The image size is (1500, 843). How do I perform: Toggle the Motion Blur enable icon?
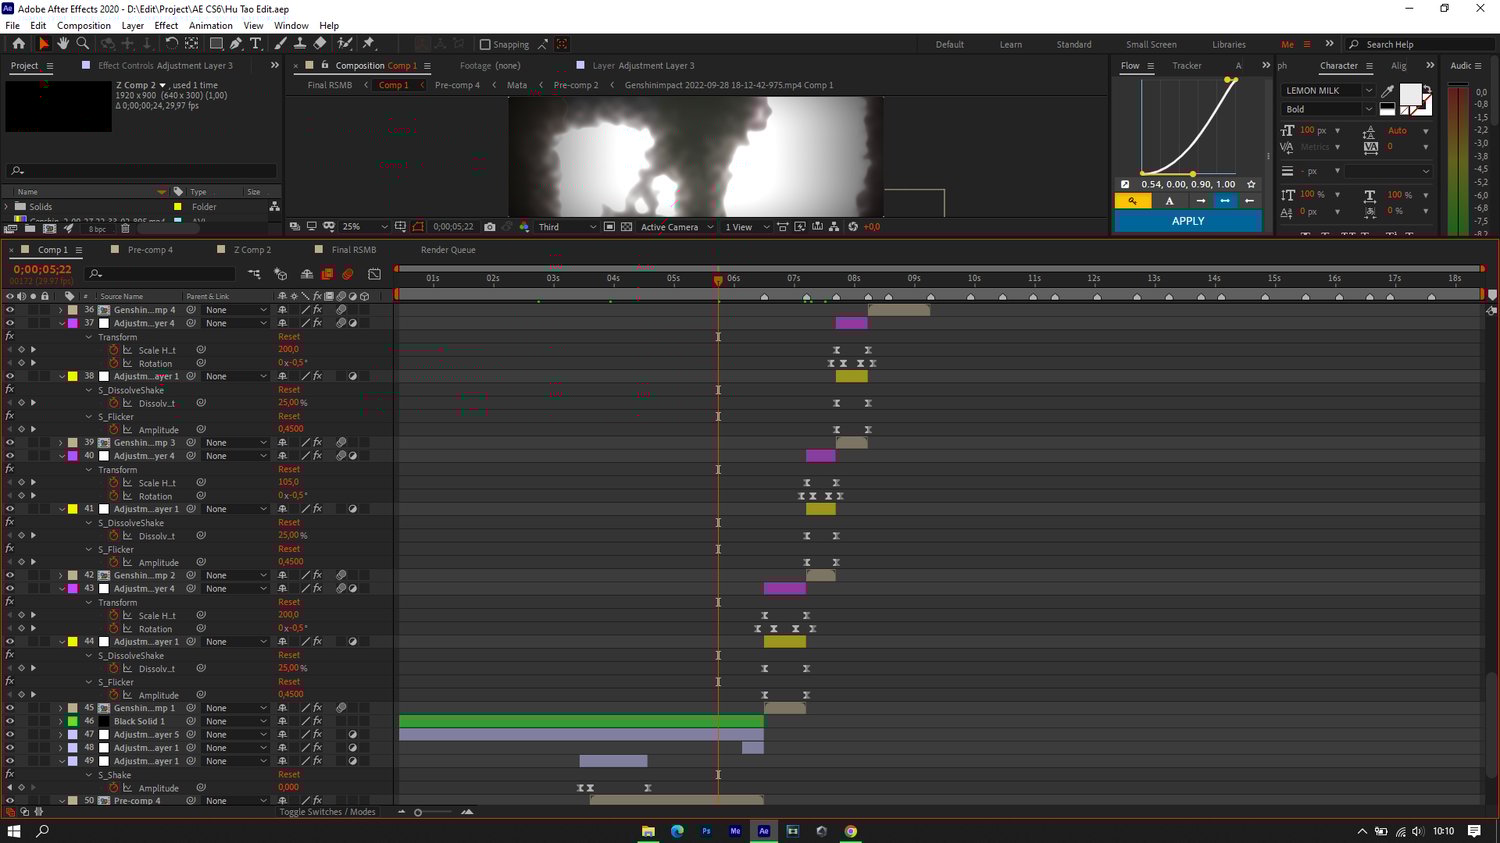pos(348,273)
